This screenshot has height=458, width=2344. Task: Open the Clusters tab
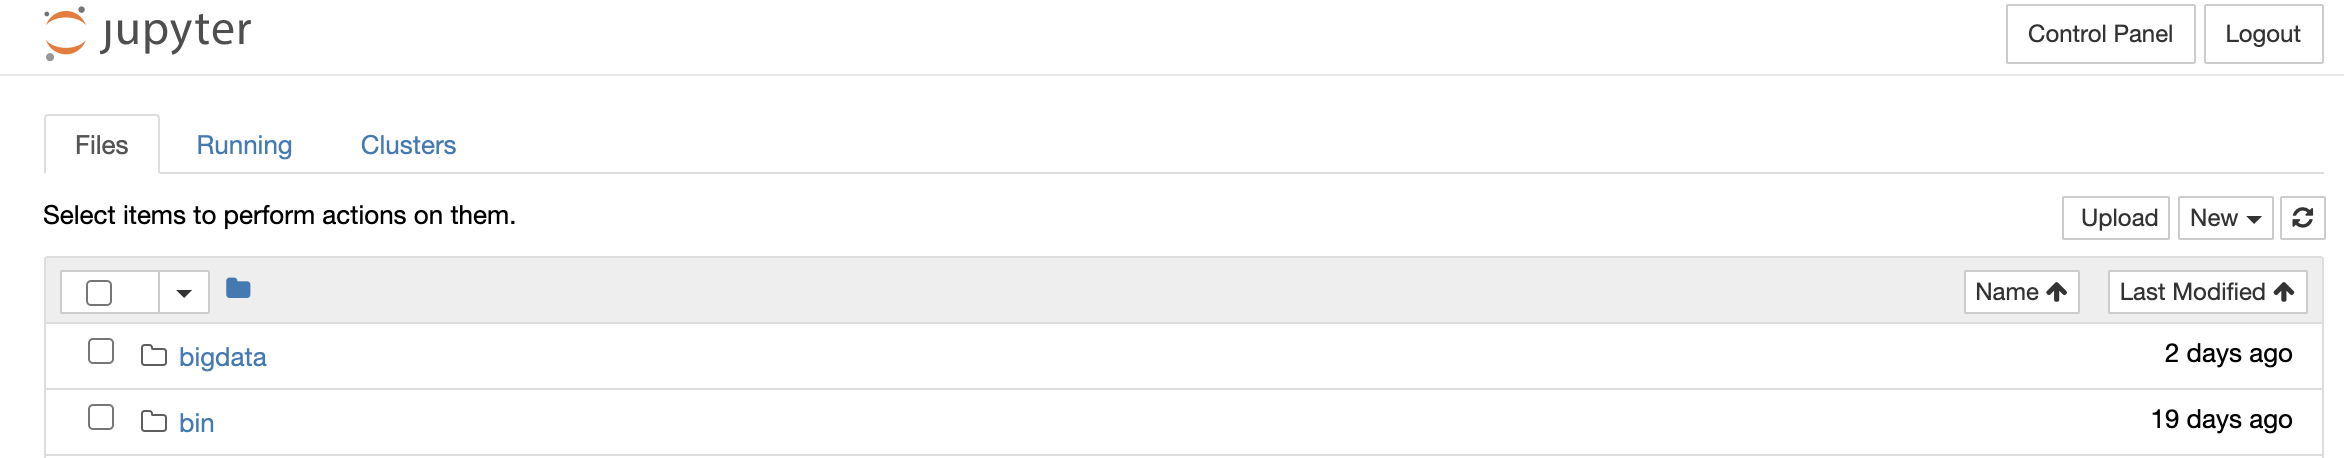click(408, 146)
